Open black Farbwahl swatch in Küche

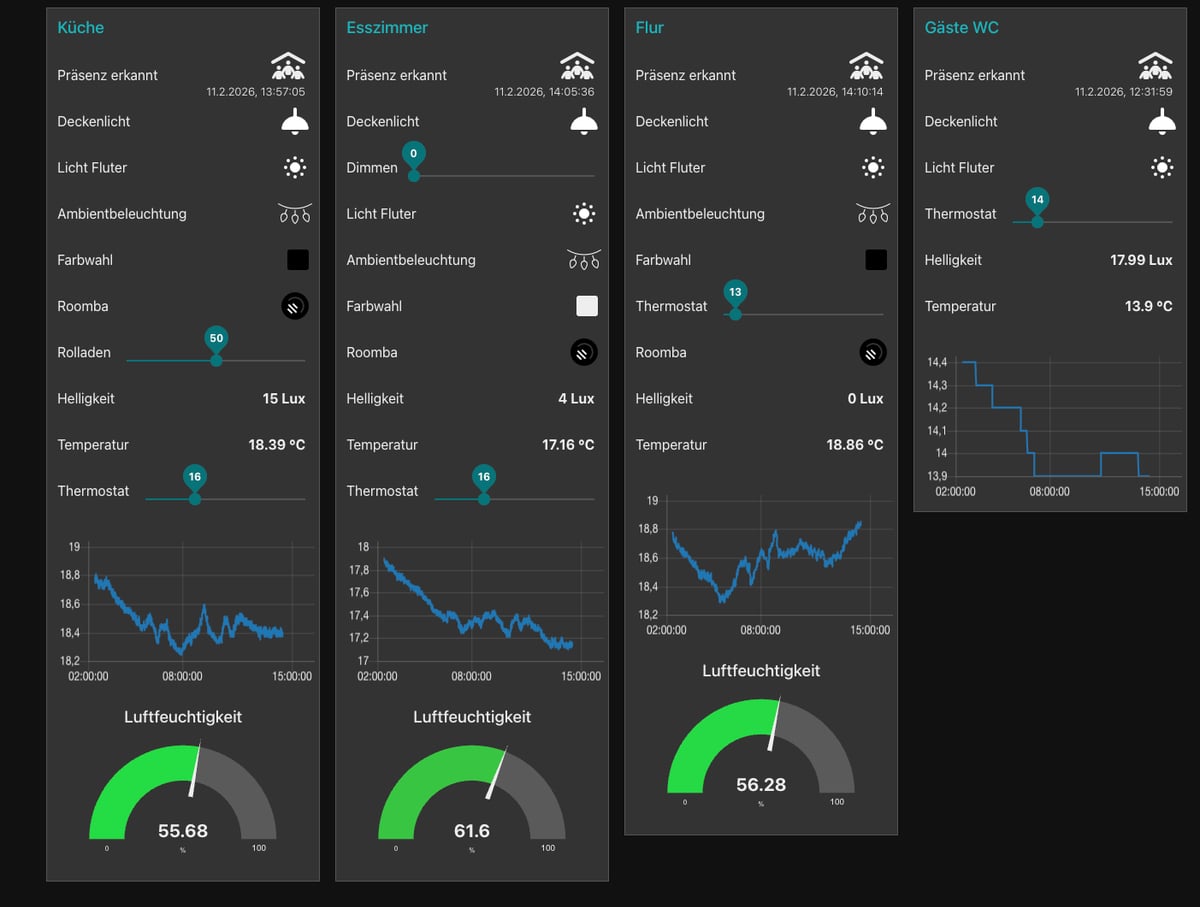298,260
